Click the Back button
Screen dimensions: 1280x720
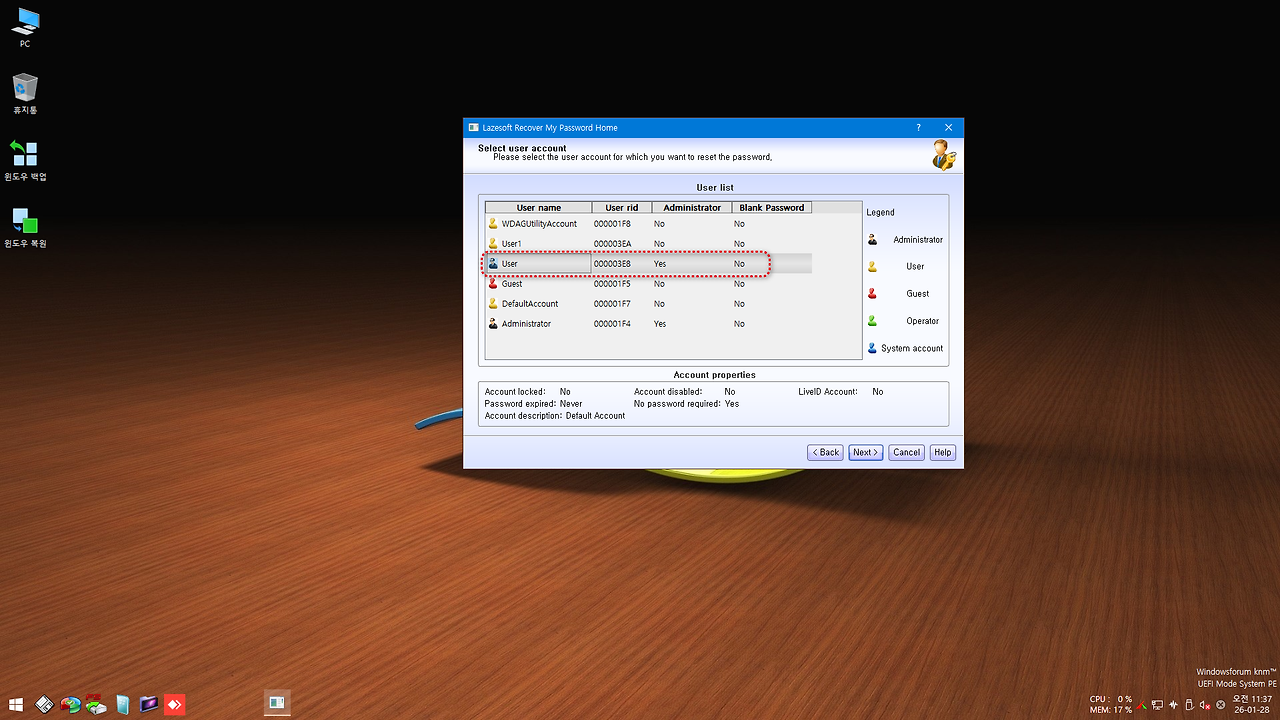pos(826,452)
